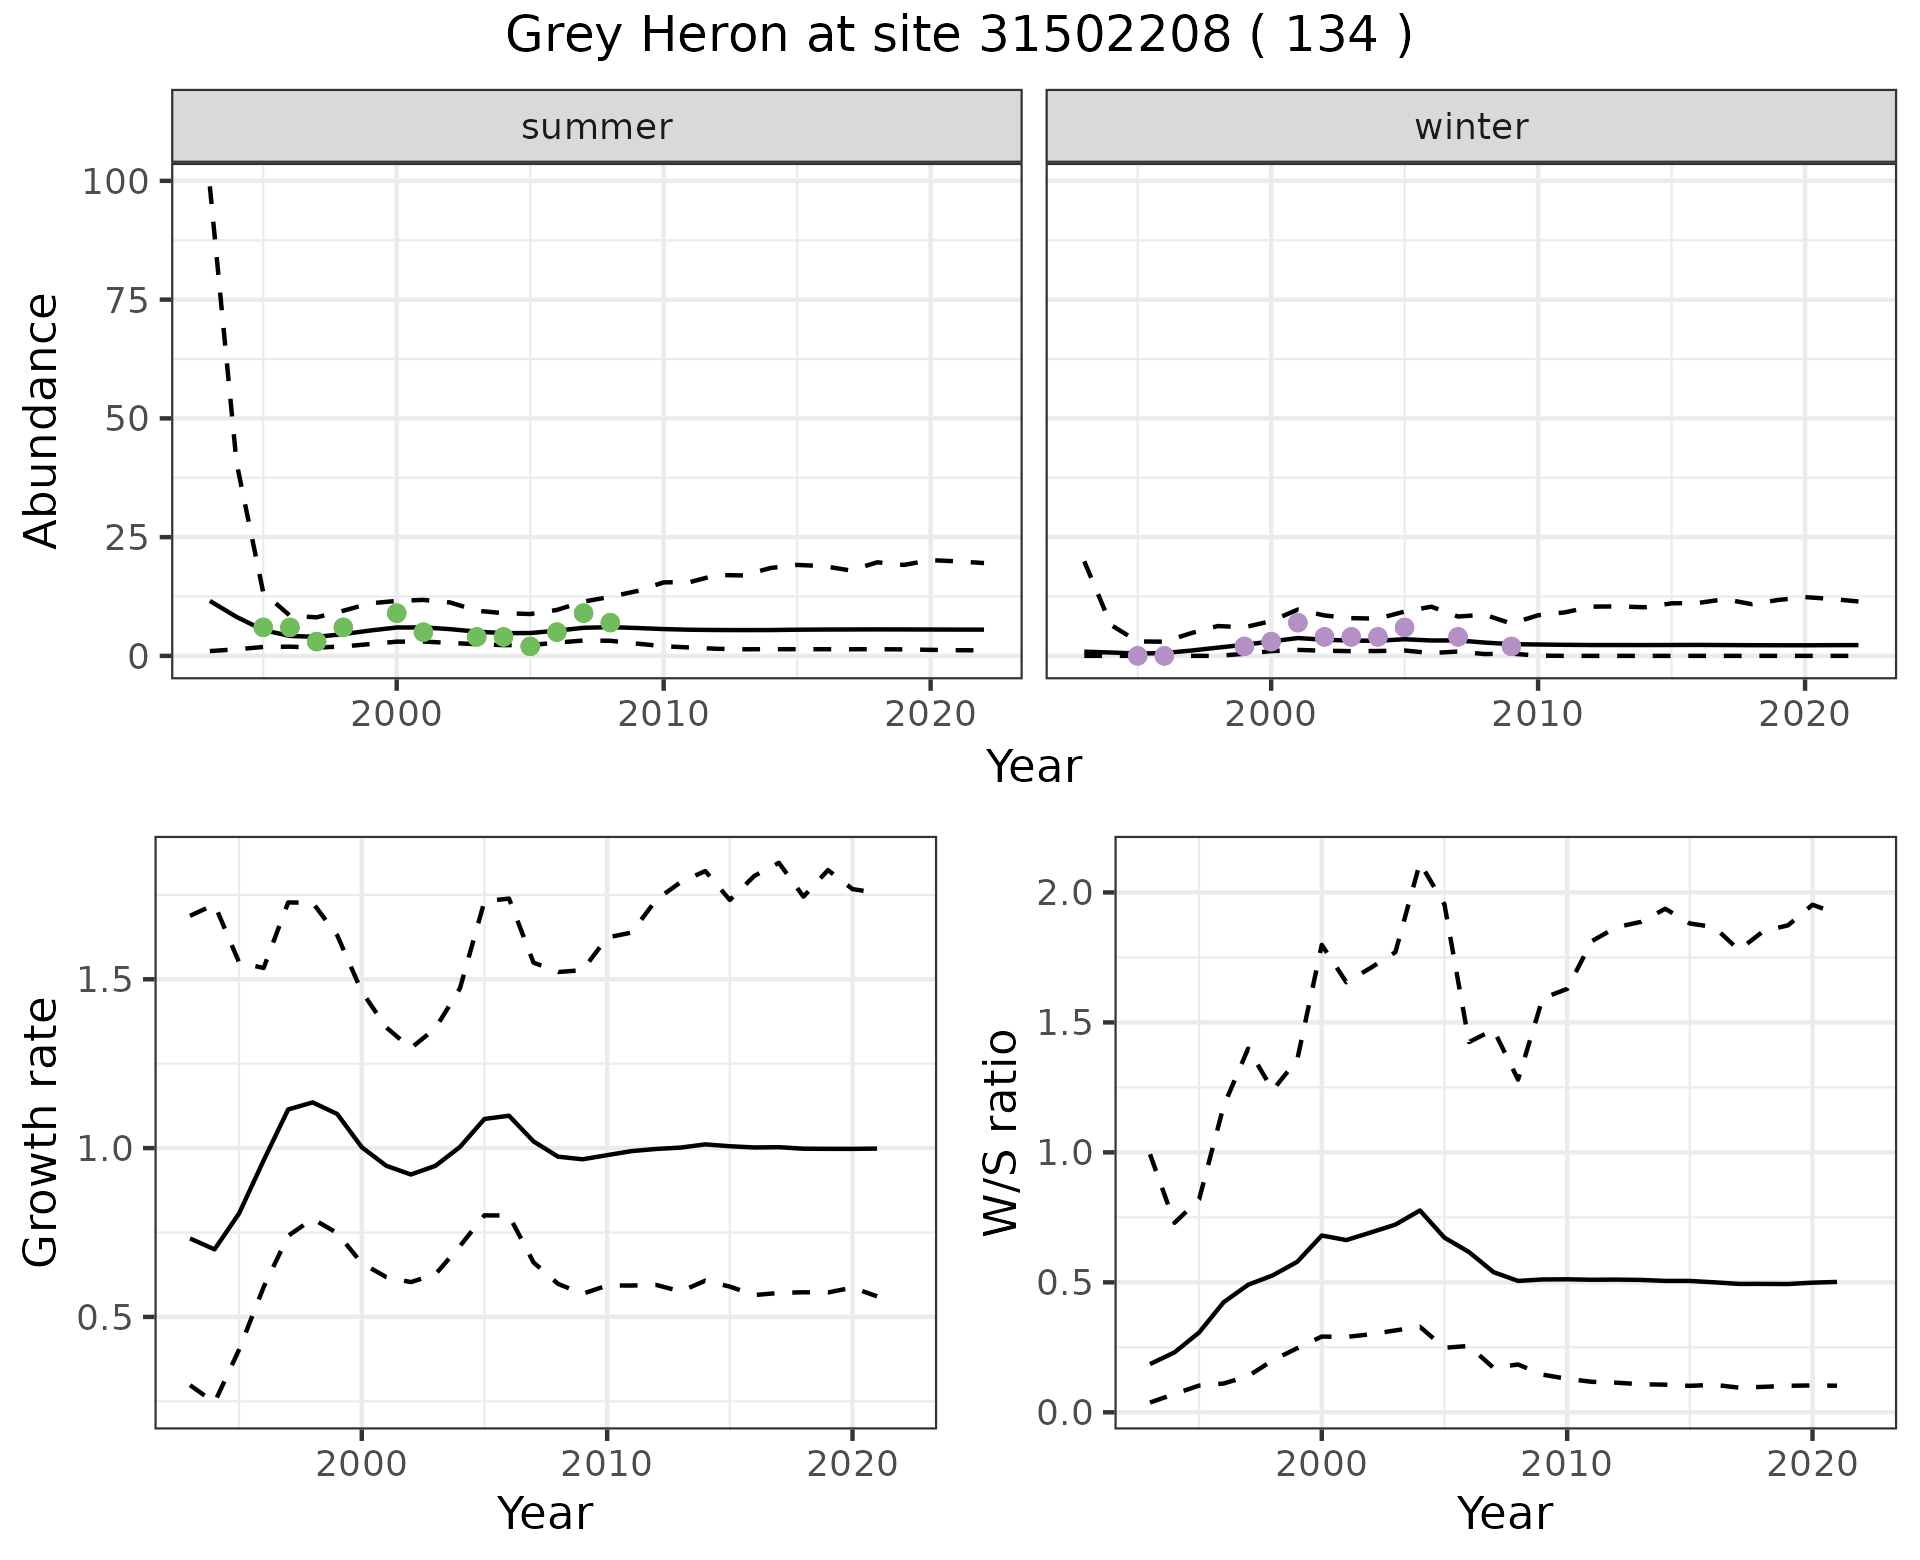Click the first green summer point near 1995
This screenshot has width=1920, height=1560.
[263, 627]
